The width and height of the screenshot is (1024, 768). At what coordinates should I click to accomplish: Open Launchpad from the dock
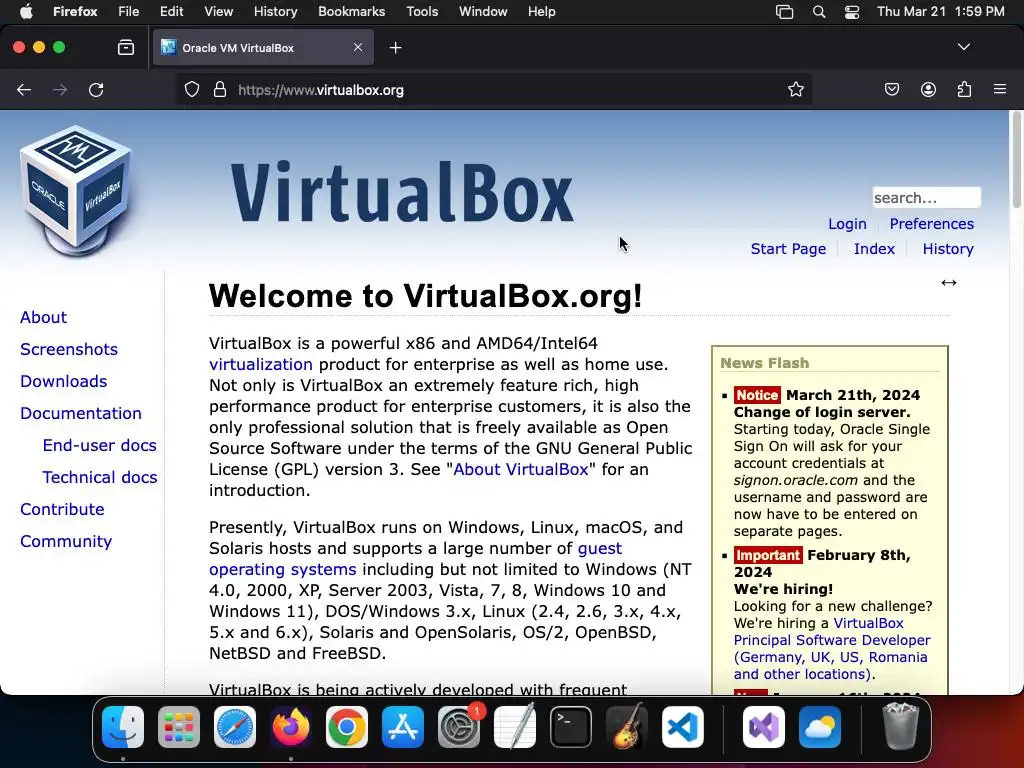(x=179, y=727)
